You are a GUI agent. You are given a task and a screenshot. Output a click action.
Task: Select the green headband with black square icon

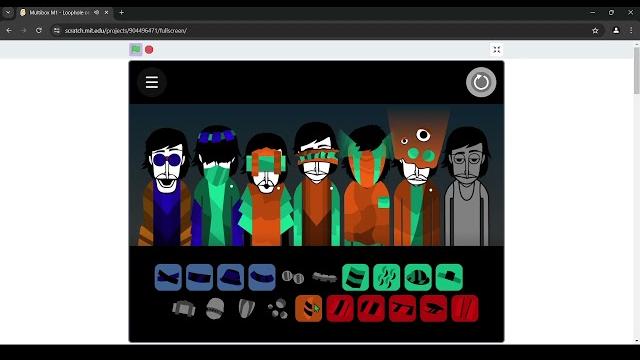449,278
